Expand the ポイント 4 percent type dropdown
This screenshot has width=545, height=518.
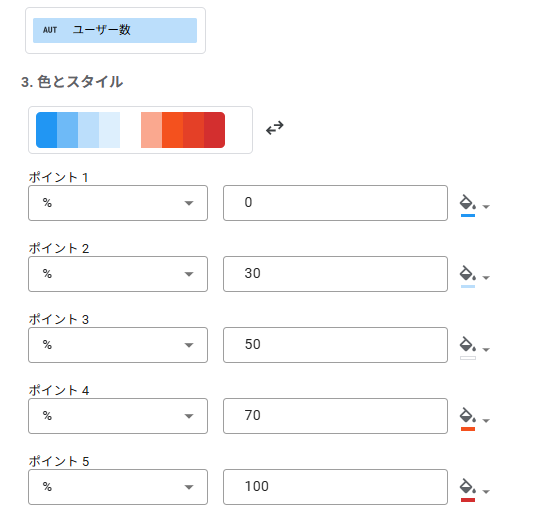tap(118, 416)
